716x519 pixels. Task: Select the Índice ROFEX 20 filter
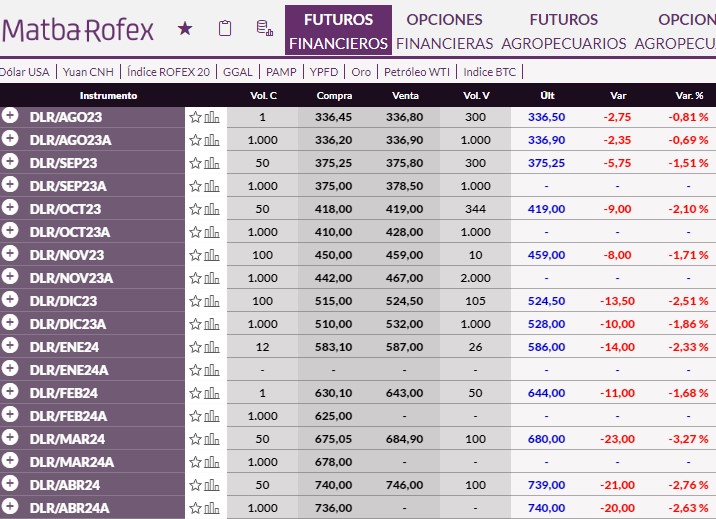pos(170,72)
